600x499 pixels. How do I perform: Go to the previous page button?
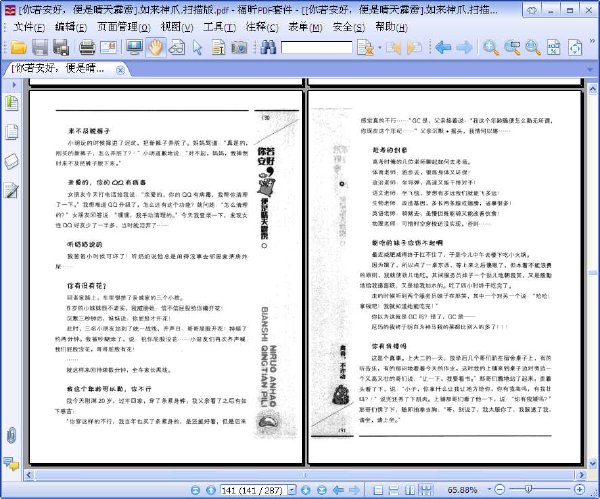tap(210, 490)
